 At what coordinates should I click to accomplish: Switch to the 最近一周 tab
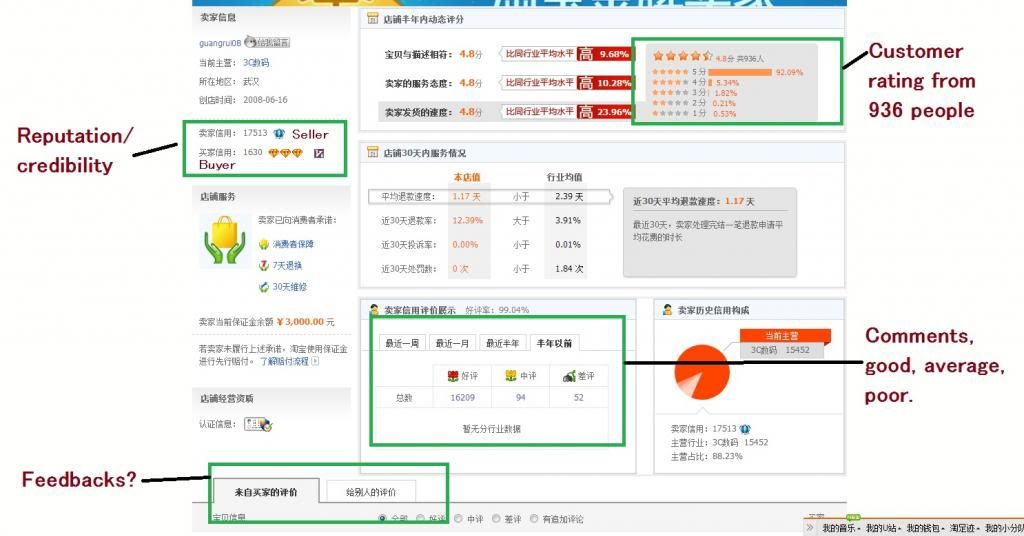[x=402, y=343]
